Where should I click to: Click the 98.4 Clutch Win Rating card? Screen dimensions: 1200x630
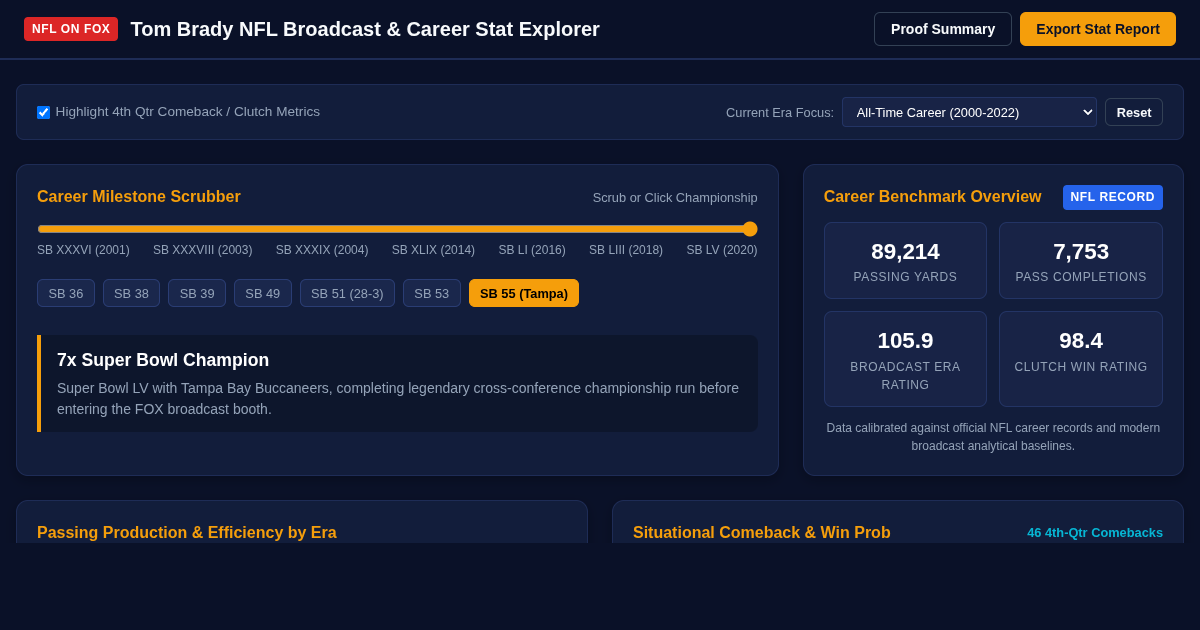[1081, 359]
